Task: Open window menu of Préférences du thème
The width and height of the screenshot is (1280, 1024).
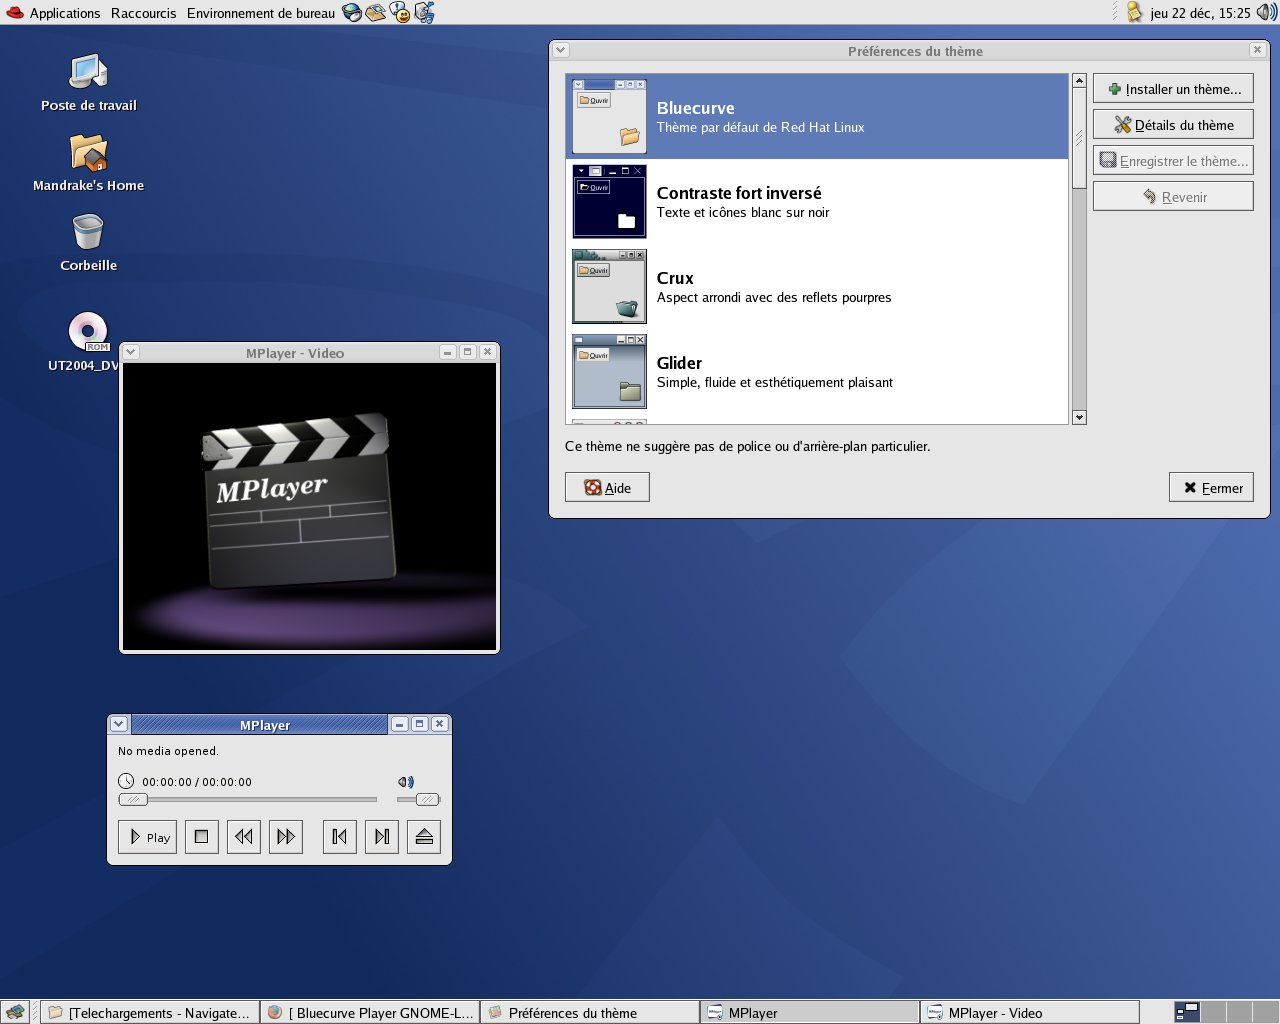Action: coord(560,50)
